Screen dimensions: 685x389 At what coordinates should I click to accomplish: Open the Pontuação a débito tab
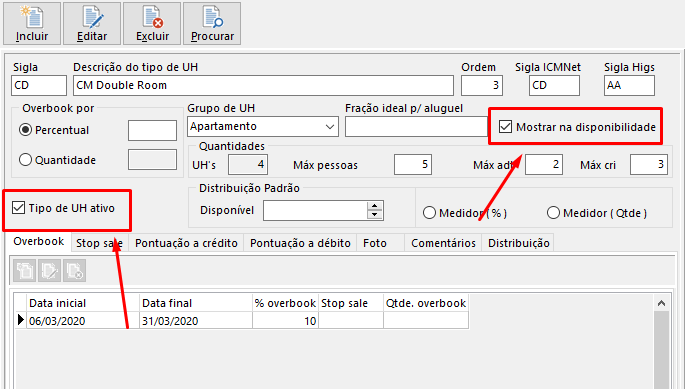(x=300, y=243)
